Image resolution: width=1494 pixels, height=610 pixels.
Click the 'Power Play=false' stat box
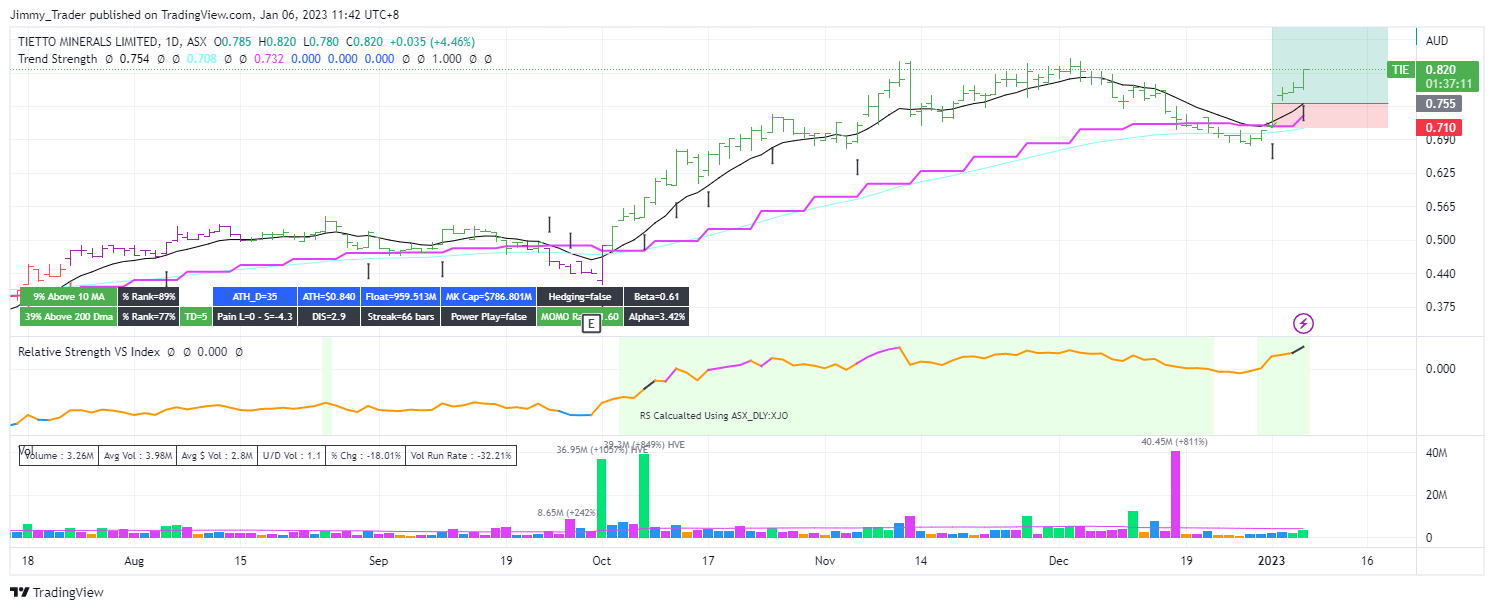pos(487,316)
